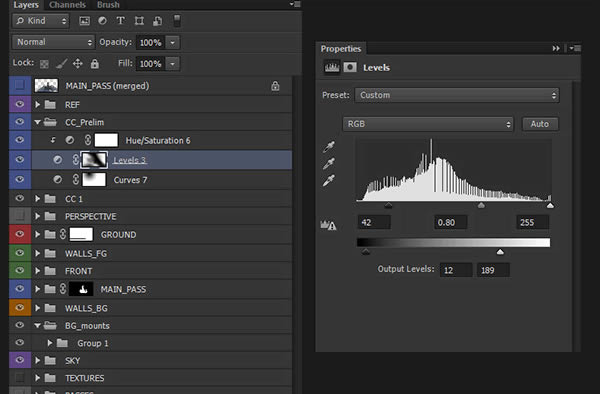Filter layers by smart object icon

click(157, 21)
